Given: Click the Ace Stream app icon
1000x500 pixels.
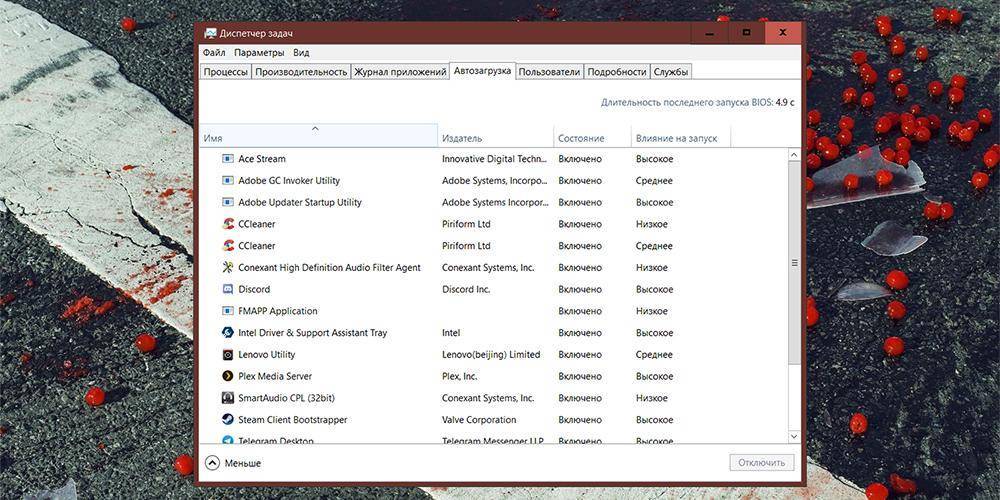Looking at the screenshot, I should (228, 159).
